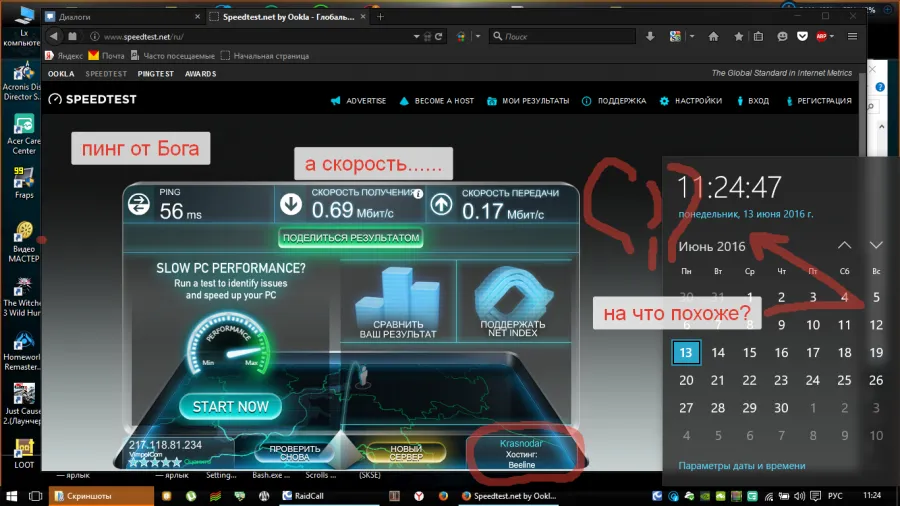900x506 pixels.
Task: Open Acer Care Center desktop icon
Action: pos(23,134)
